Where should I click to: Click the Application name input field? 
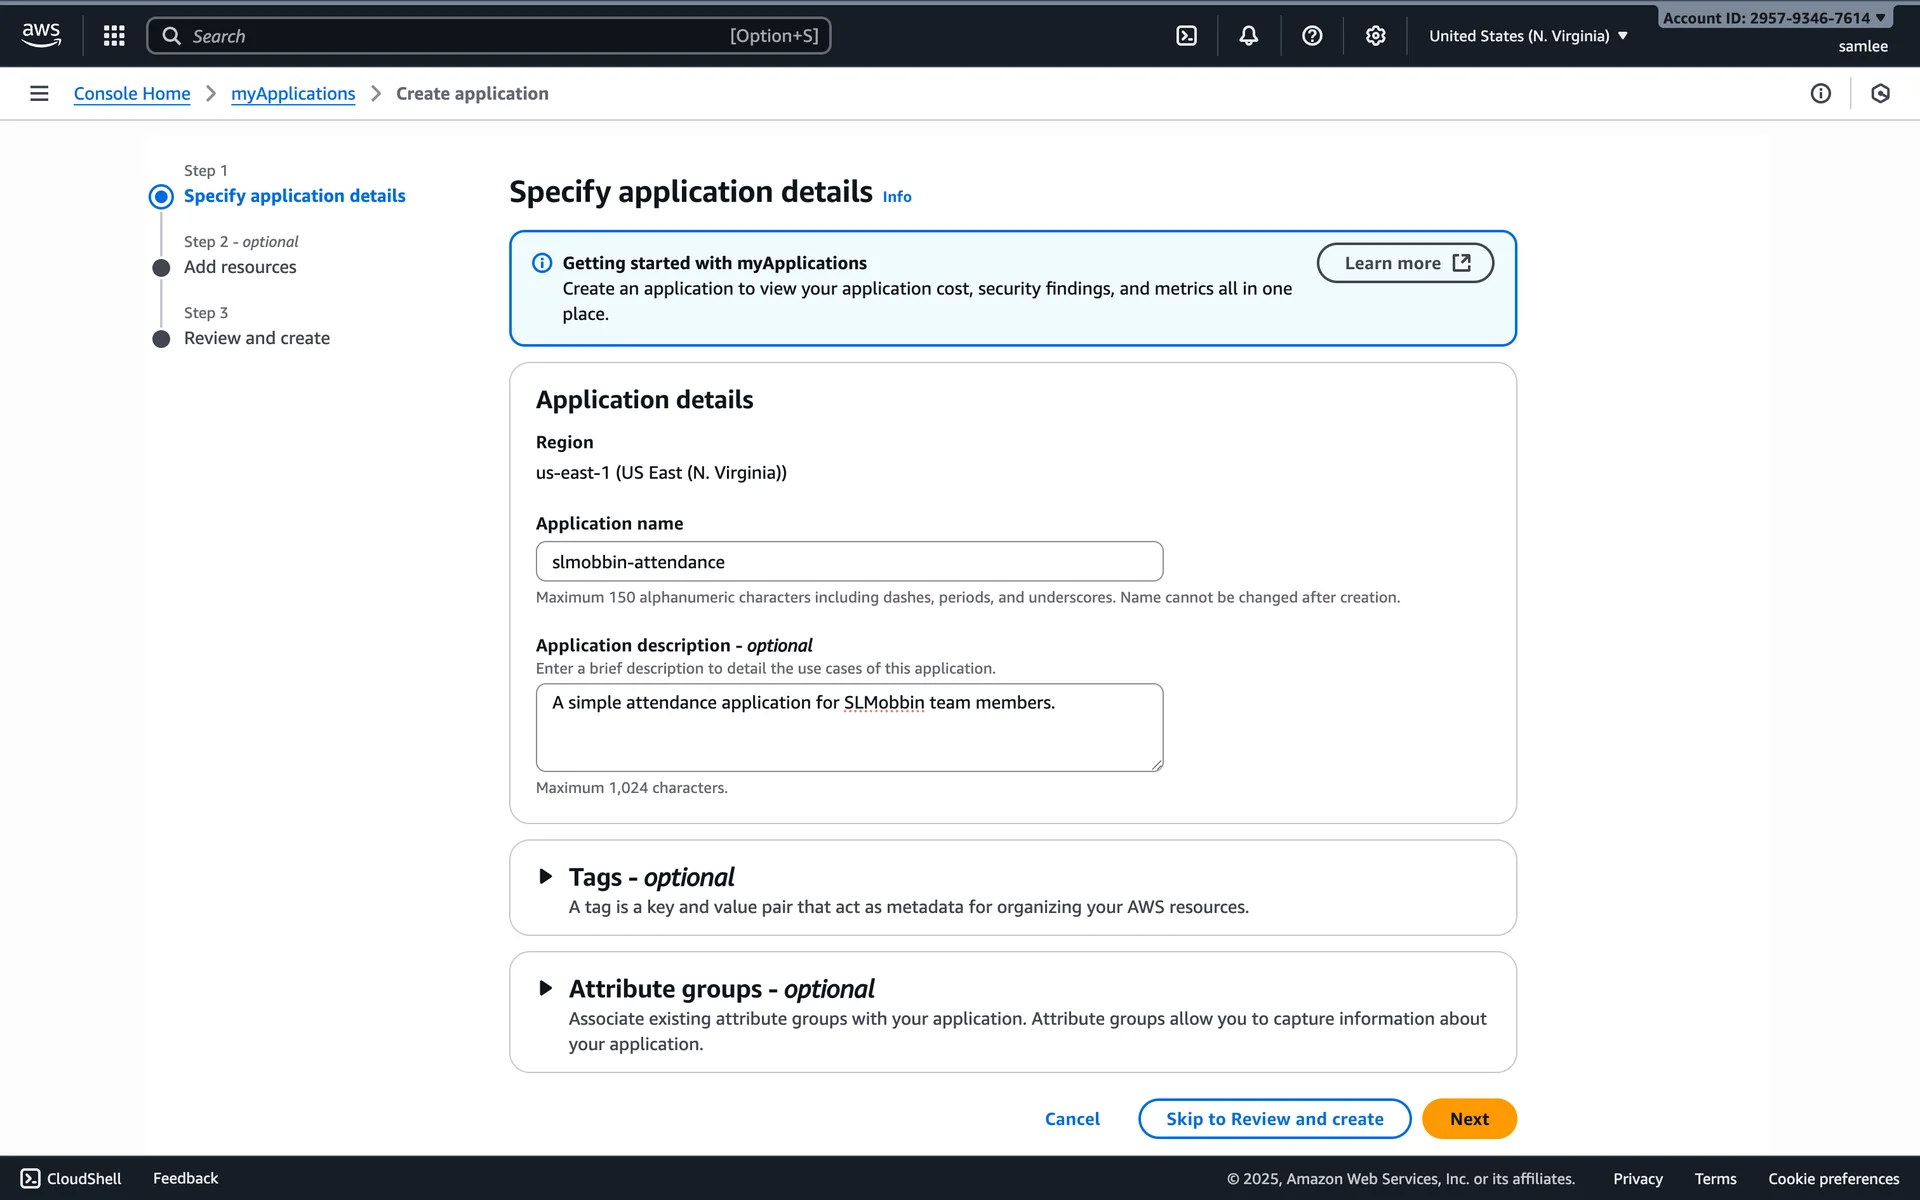pyautogui.click(x=849, y=561)
